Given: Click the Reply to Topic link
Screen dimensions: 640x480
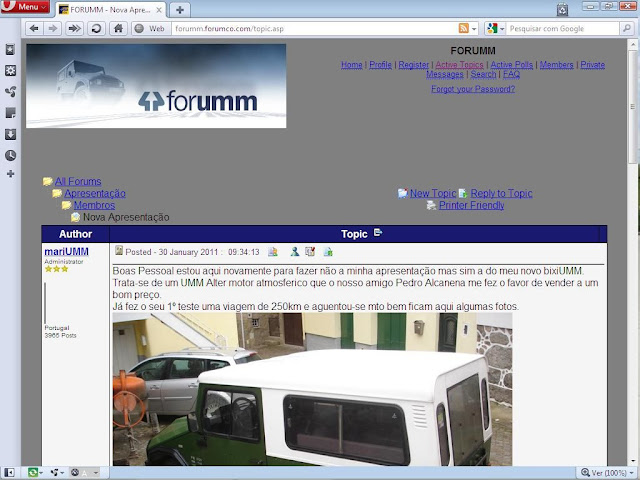Looking at the screenshot, I should click(501, 193).
